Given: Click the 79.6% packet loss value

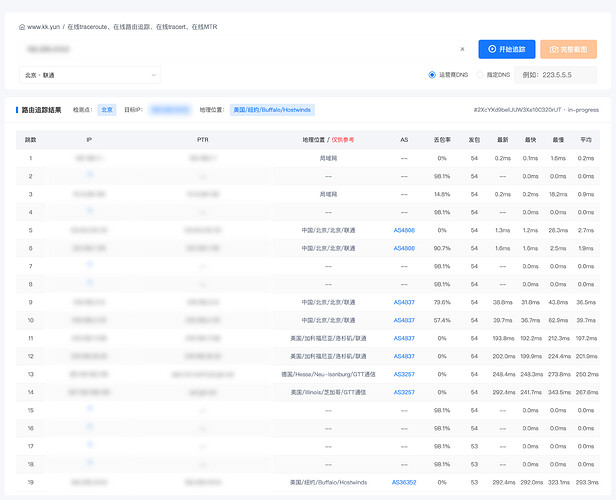Looking at the screenshot, I should [x=442, y=302].
